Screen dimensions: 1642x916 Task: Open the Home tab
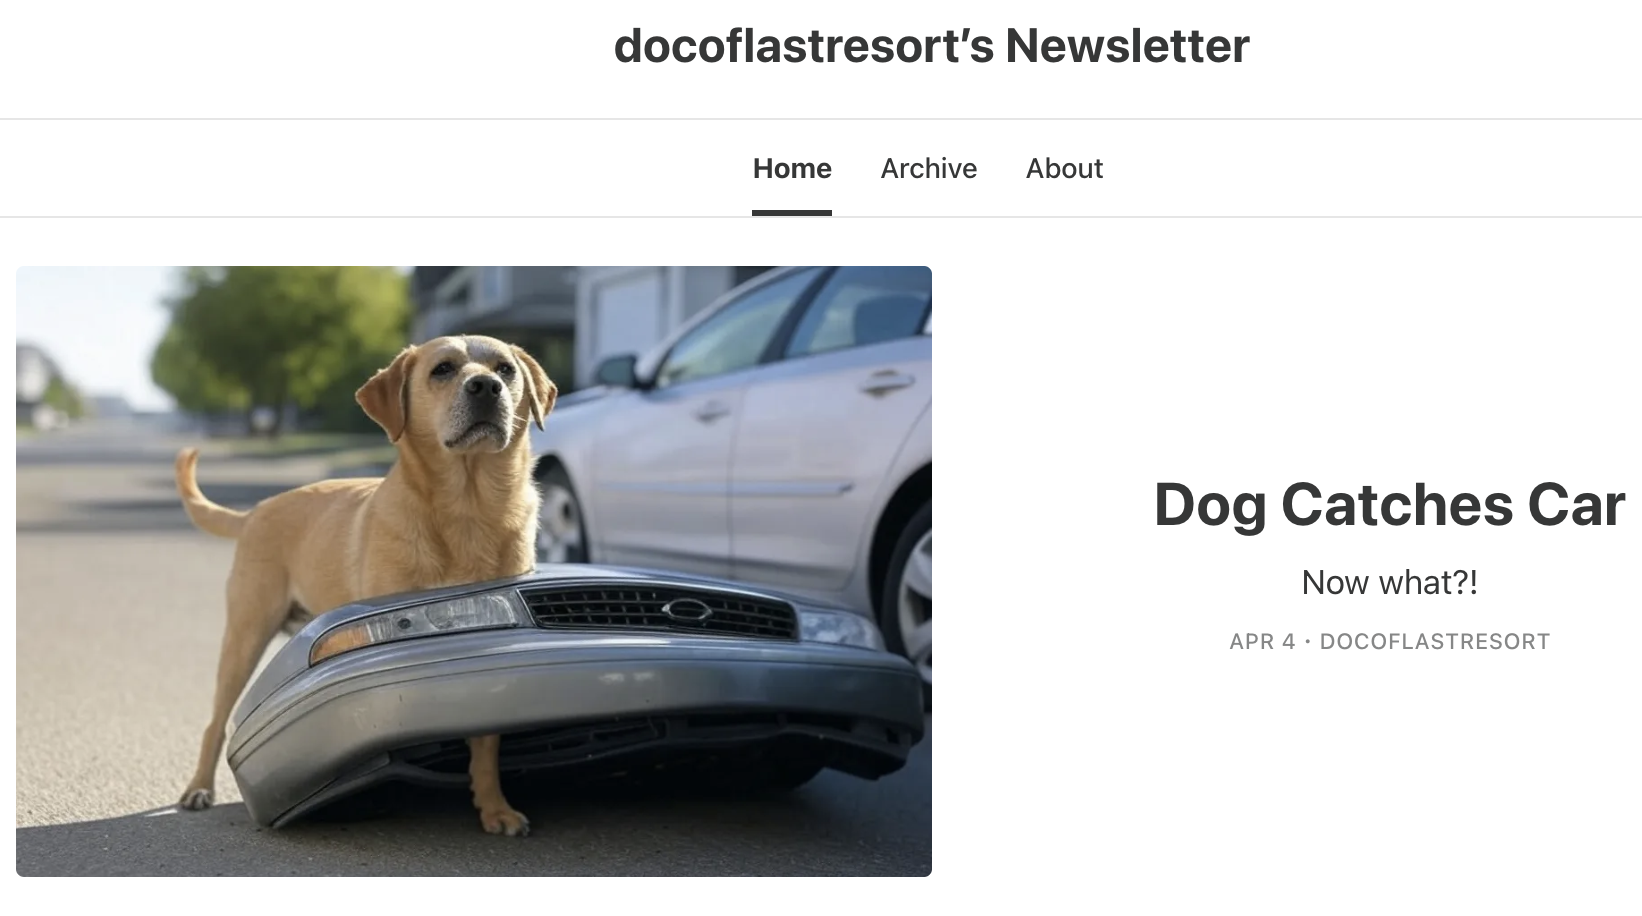[x=792, y=168]
